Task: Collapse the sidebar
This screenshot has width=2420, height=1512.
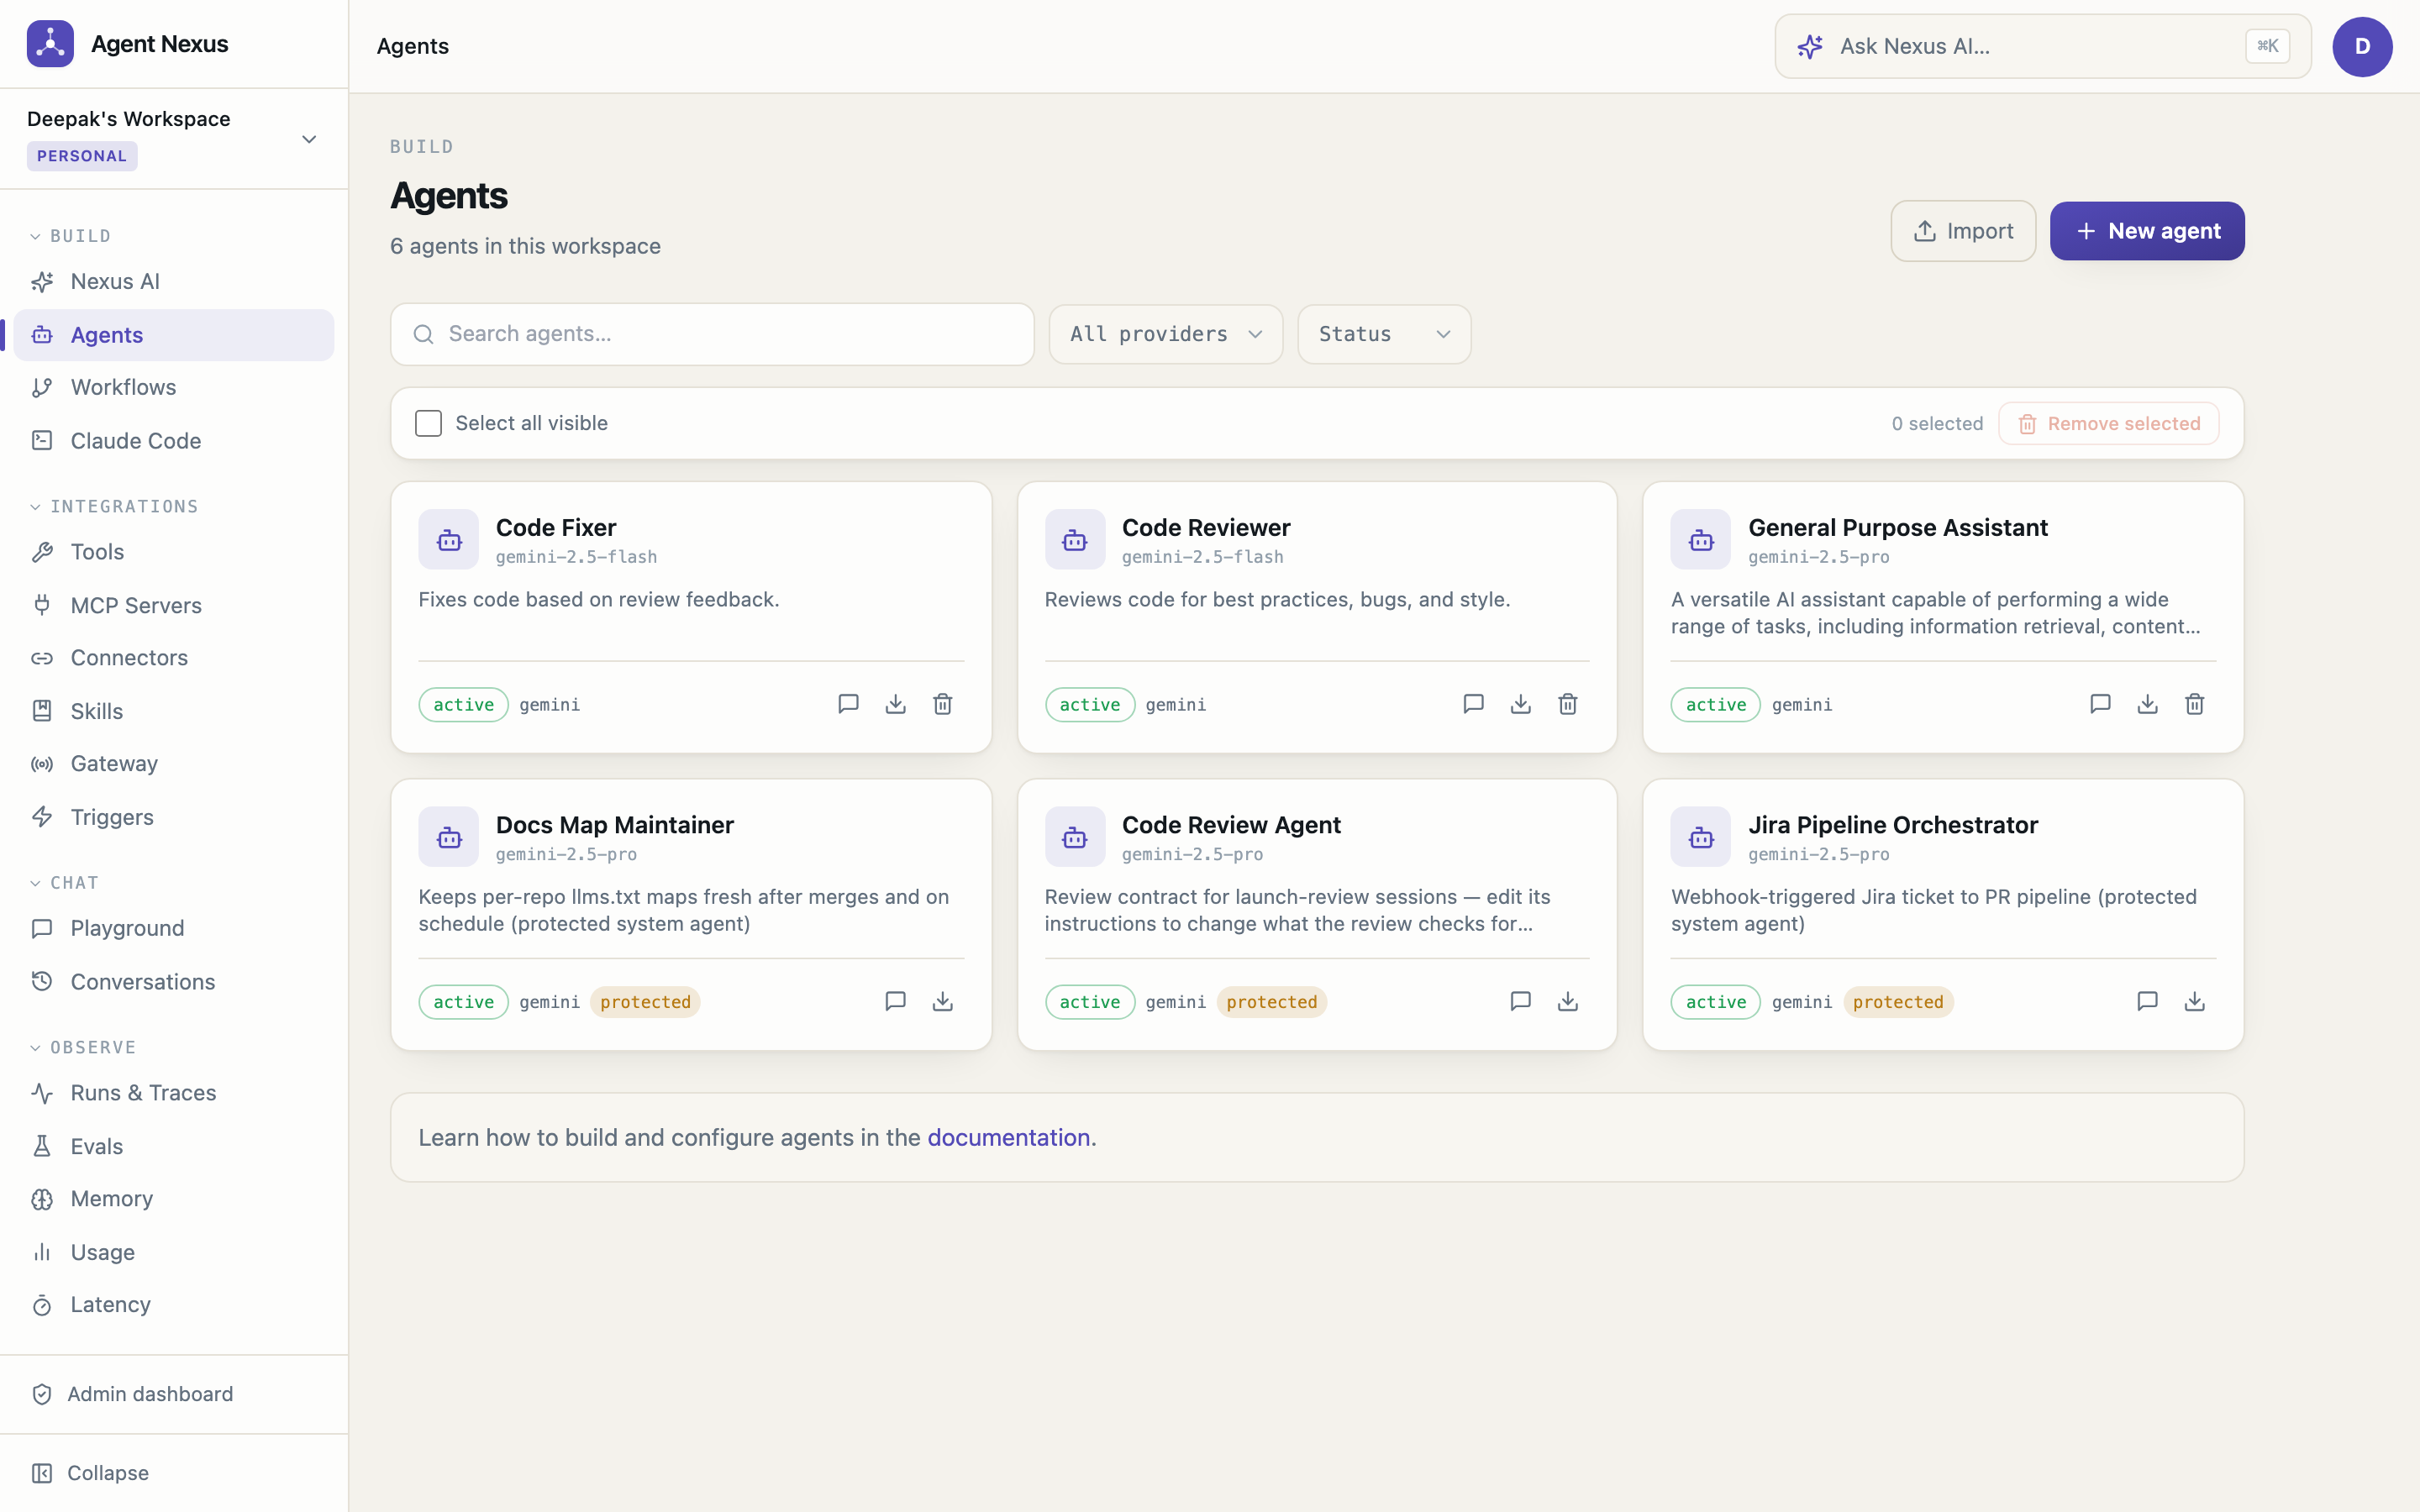Action: pyautogui.click(x=174, y=1473)
